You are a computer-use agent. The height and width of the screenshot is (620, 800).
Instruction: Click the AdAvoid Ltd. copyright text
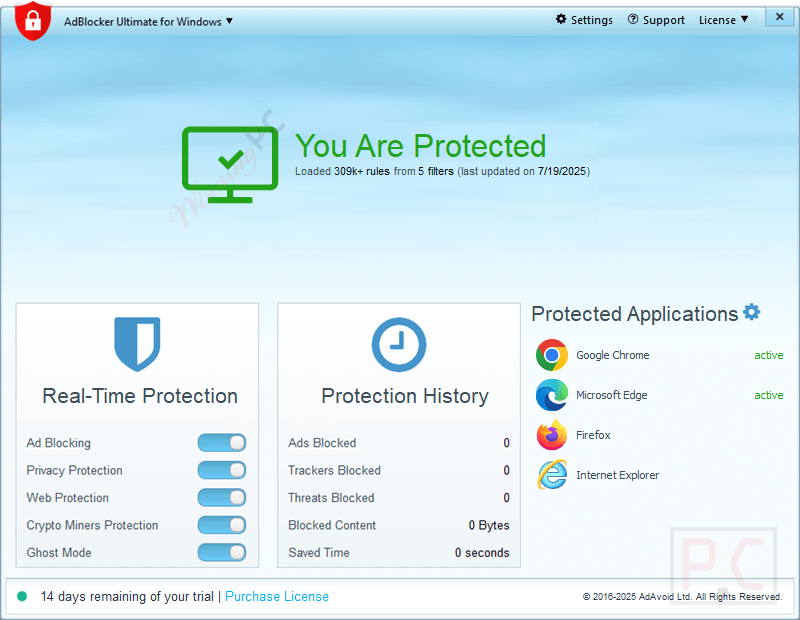point(682,597)
